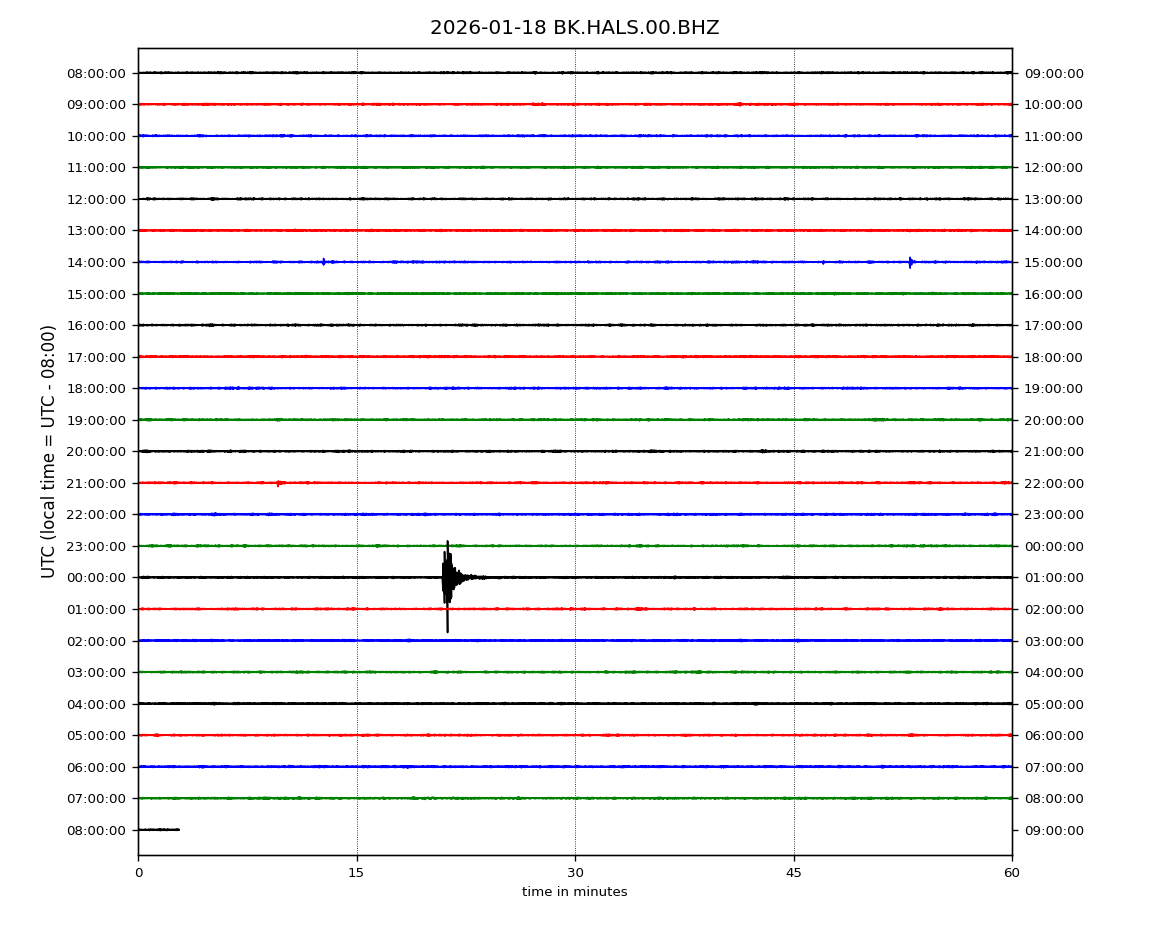Click the right-axis 22:00:00 time label

coord(1054,483)
